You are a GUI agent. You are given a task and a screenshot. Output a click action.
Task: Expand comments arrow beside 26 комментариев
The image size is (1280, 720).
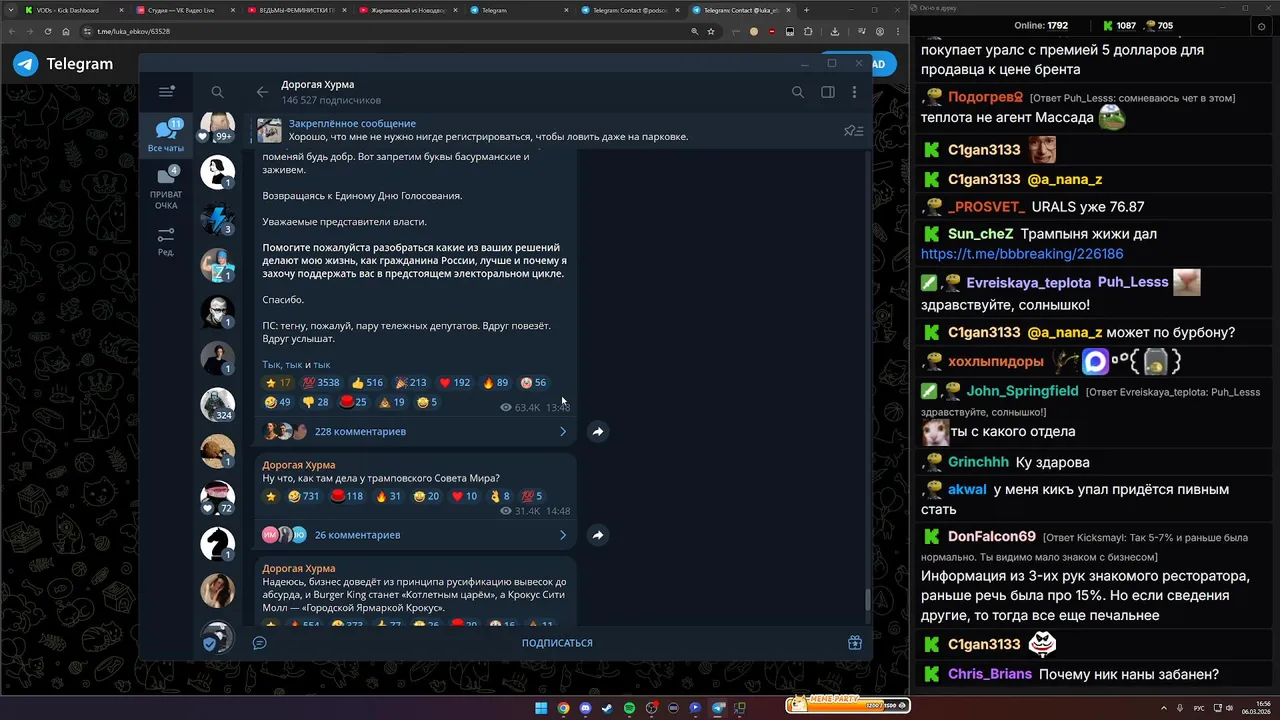click(x=562, y=535)
